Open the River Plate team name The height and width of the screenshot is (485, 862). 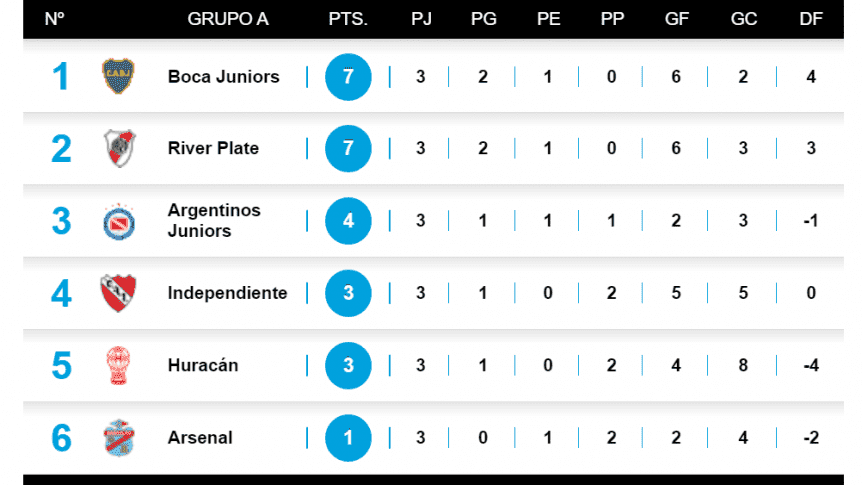tap(213, 148)
